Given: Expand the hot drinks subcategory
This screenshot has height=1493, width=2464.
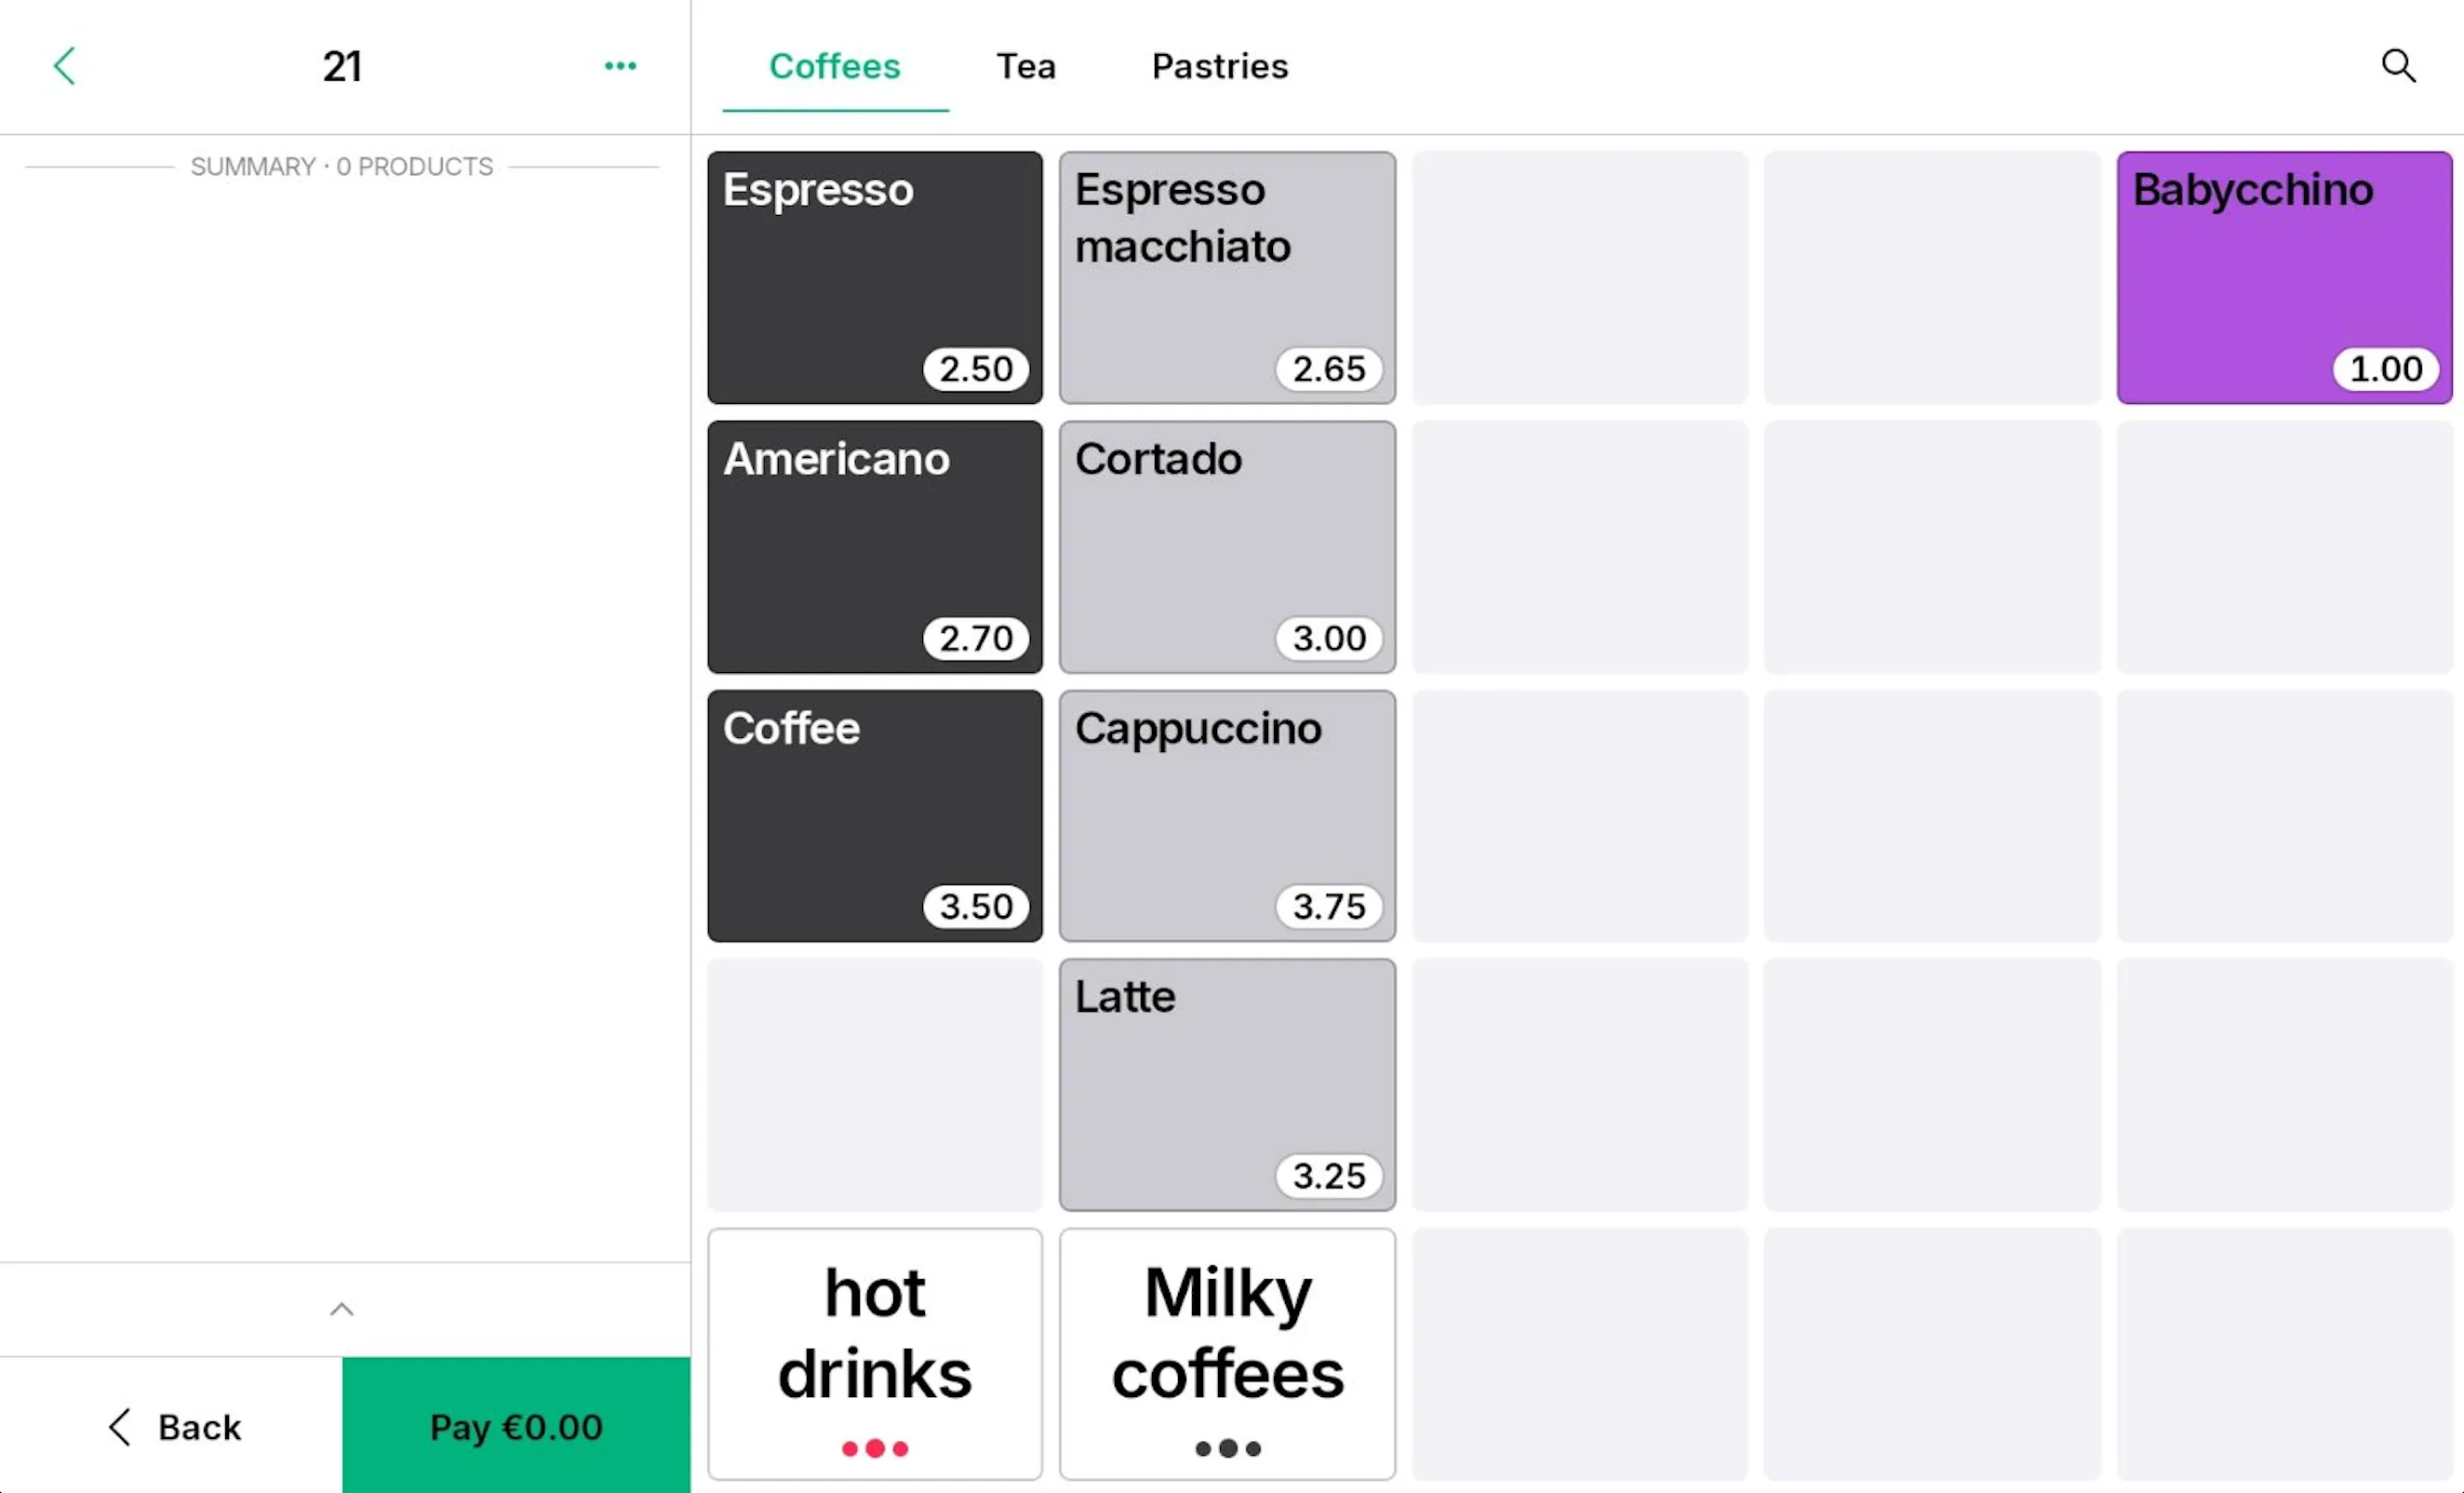Looking at the screenshot, I should click(x=875, y=1354).
